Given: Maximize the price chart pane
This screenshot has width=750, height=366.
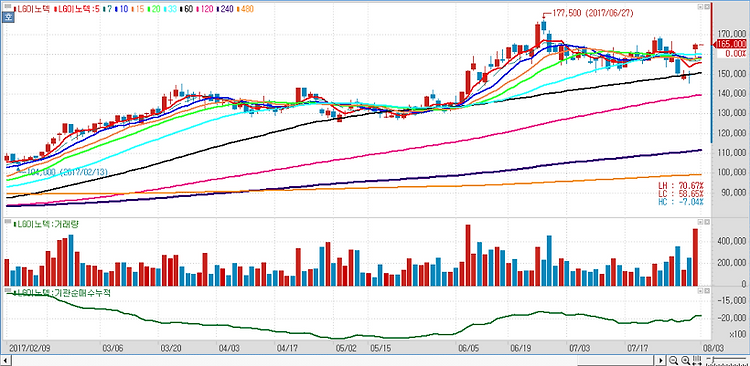Looking at the screenshot, I should point(706,7).
